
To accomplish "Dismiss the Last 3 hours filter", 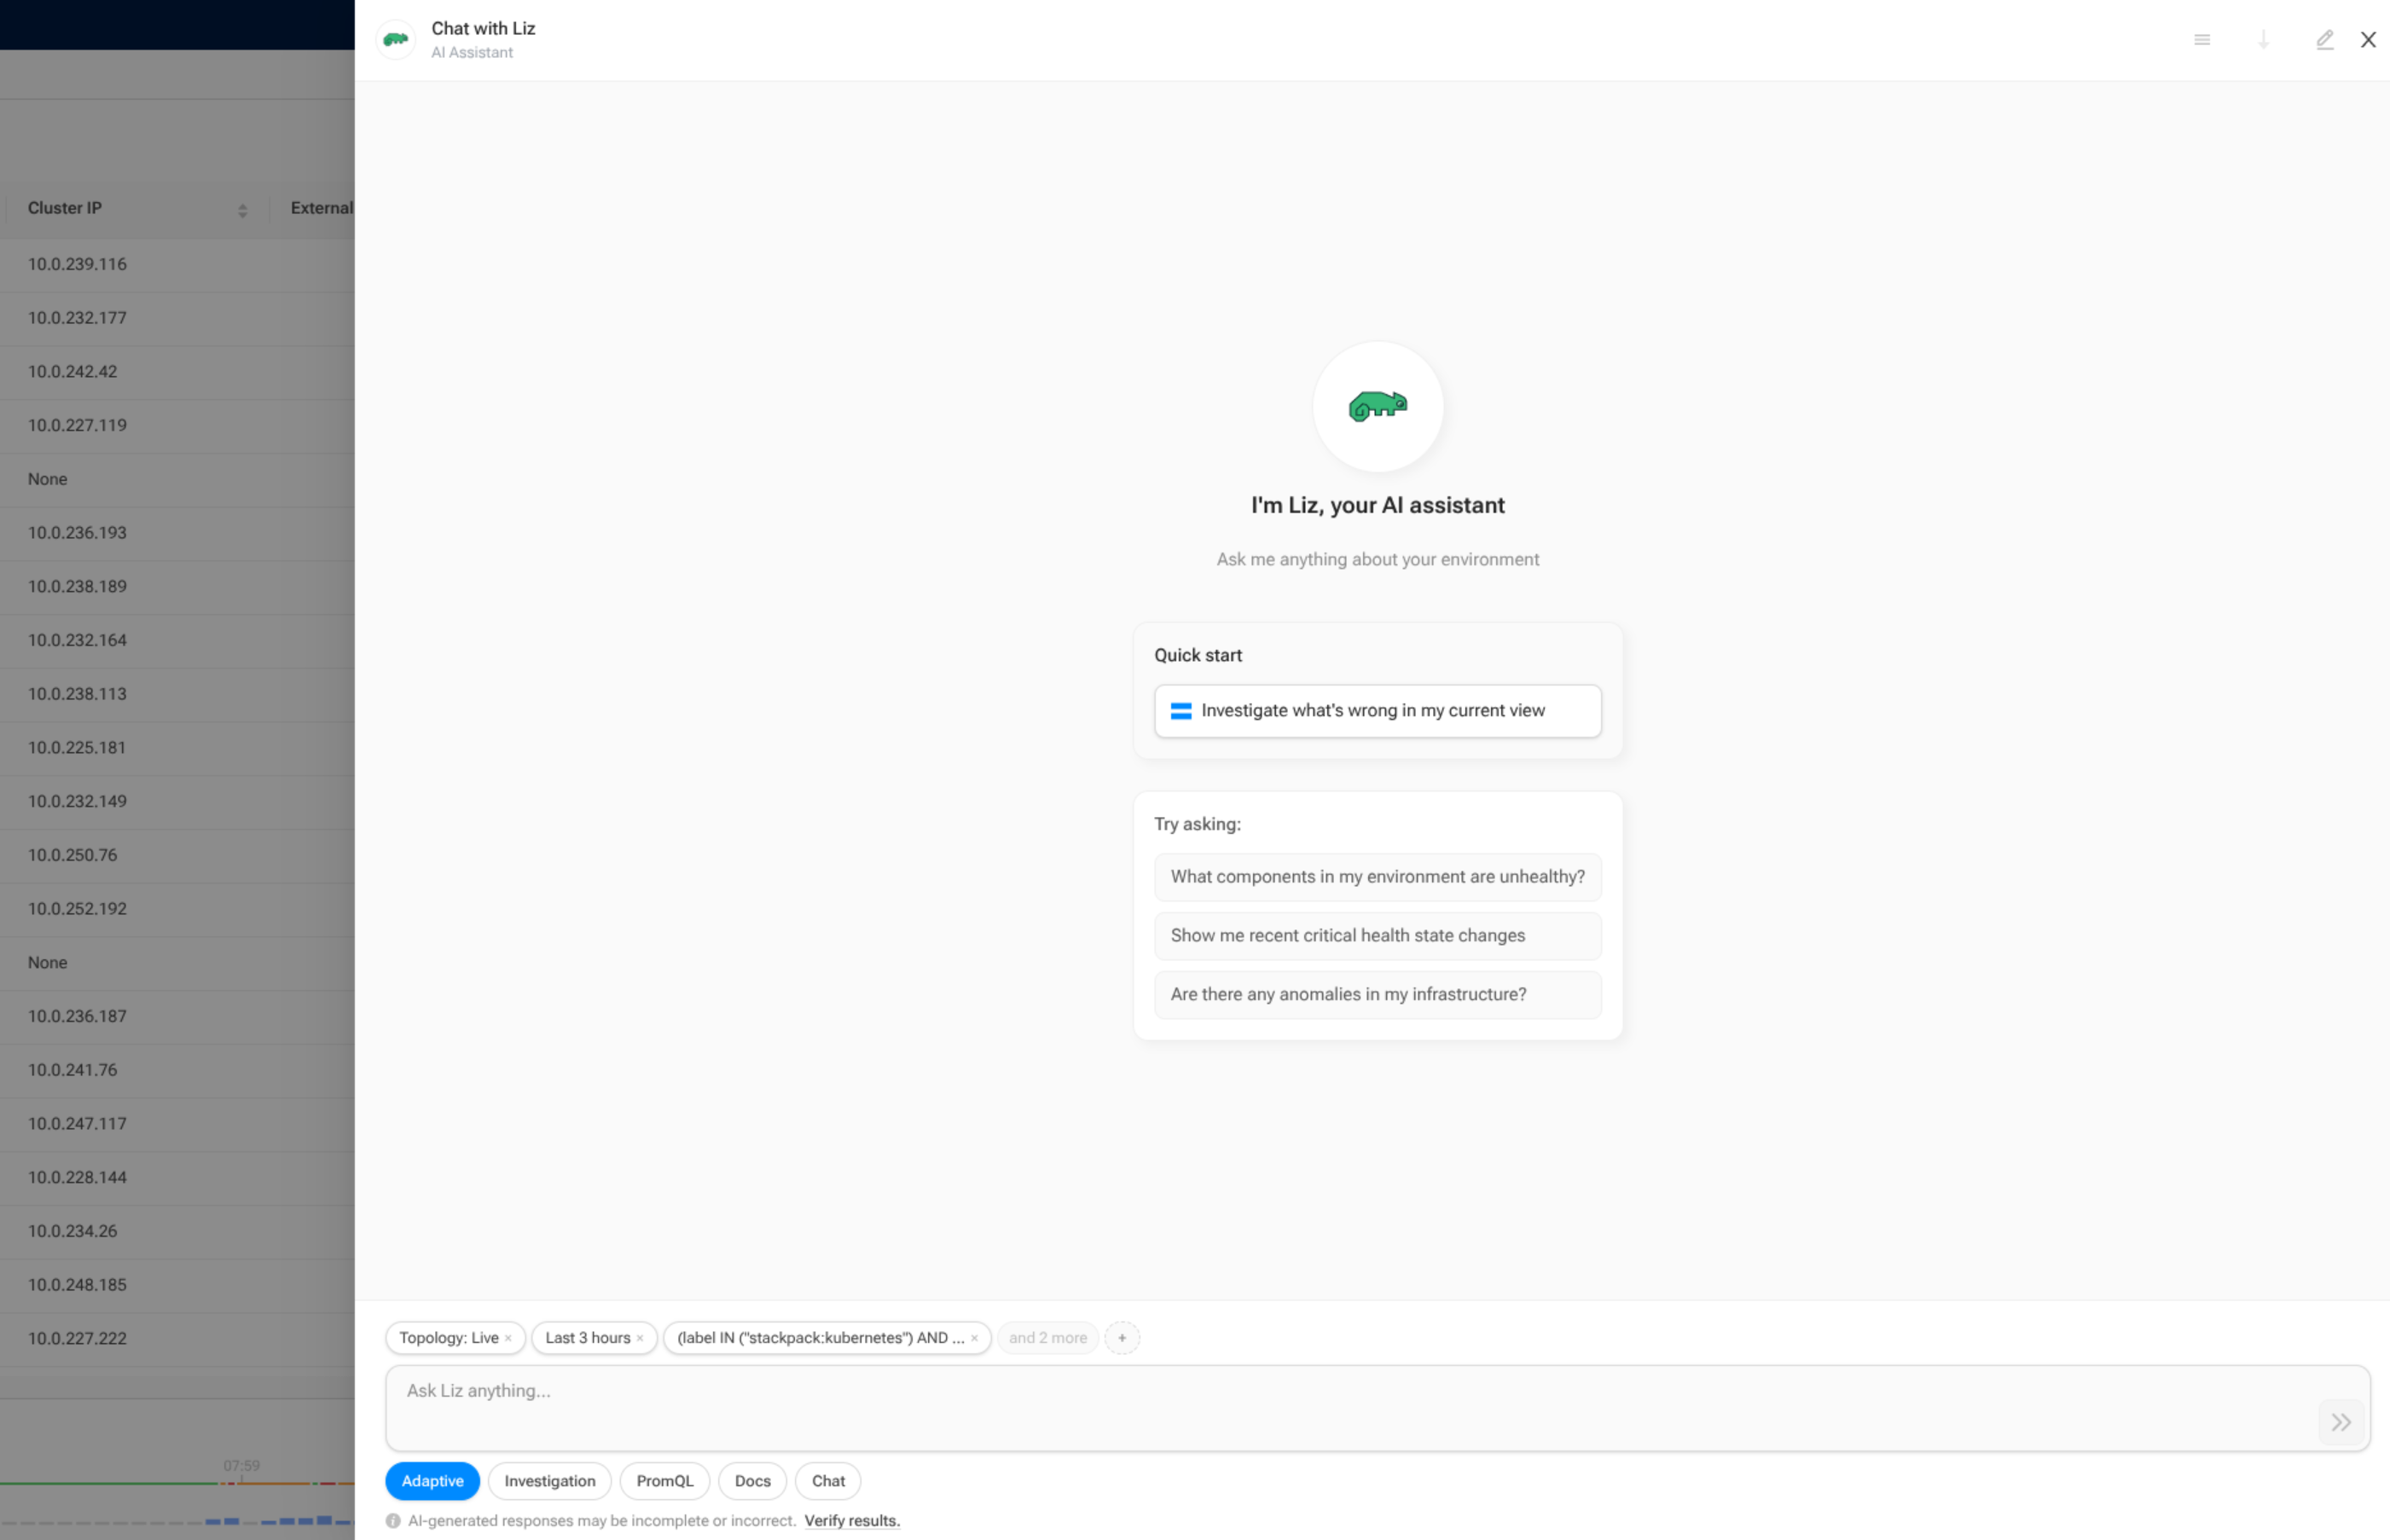I will click(x=641, y=1338).
